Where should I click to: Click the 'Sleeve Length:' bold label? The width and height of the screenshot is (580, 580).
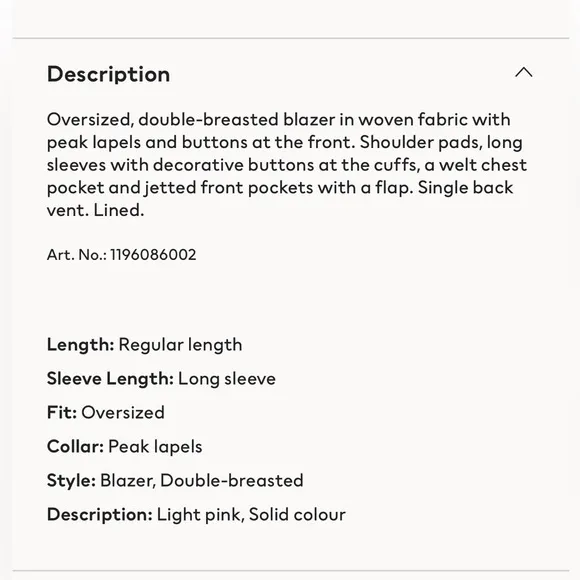coord(110,379)
